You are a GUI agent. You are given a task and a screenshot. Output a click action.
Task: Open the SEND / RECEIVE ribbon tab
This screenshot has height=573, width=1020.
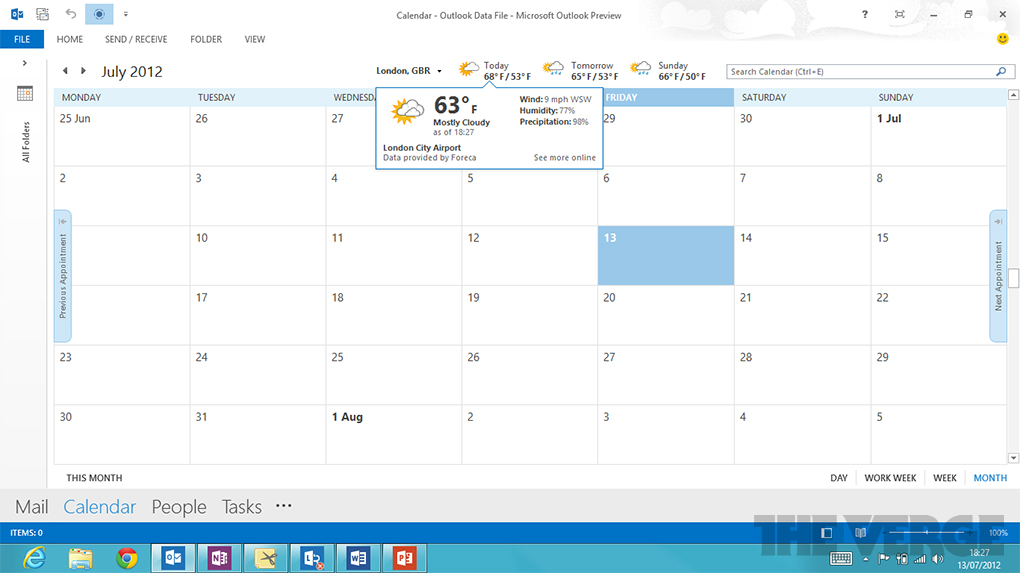pos(136,39)
